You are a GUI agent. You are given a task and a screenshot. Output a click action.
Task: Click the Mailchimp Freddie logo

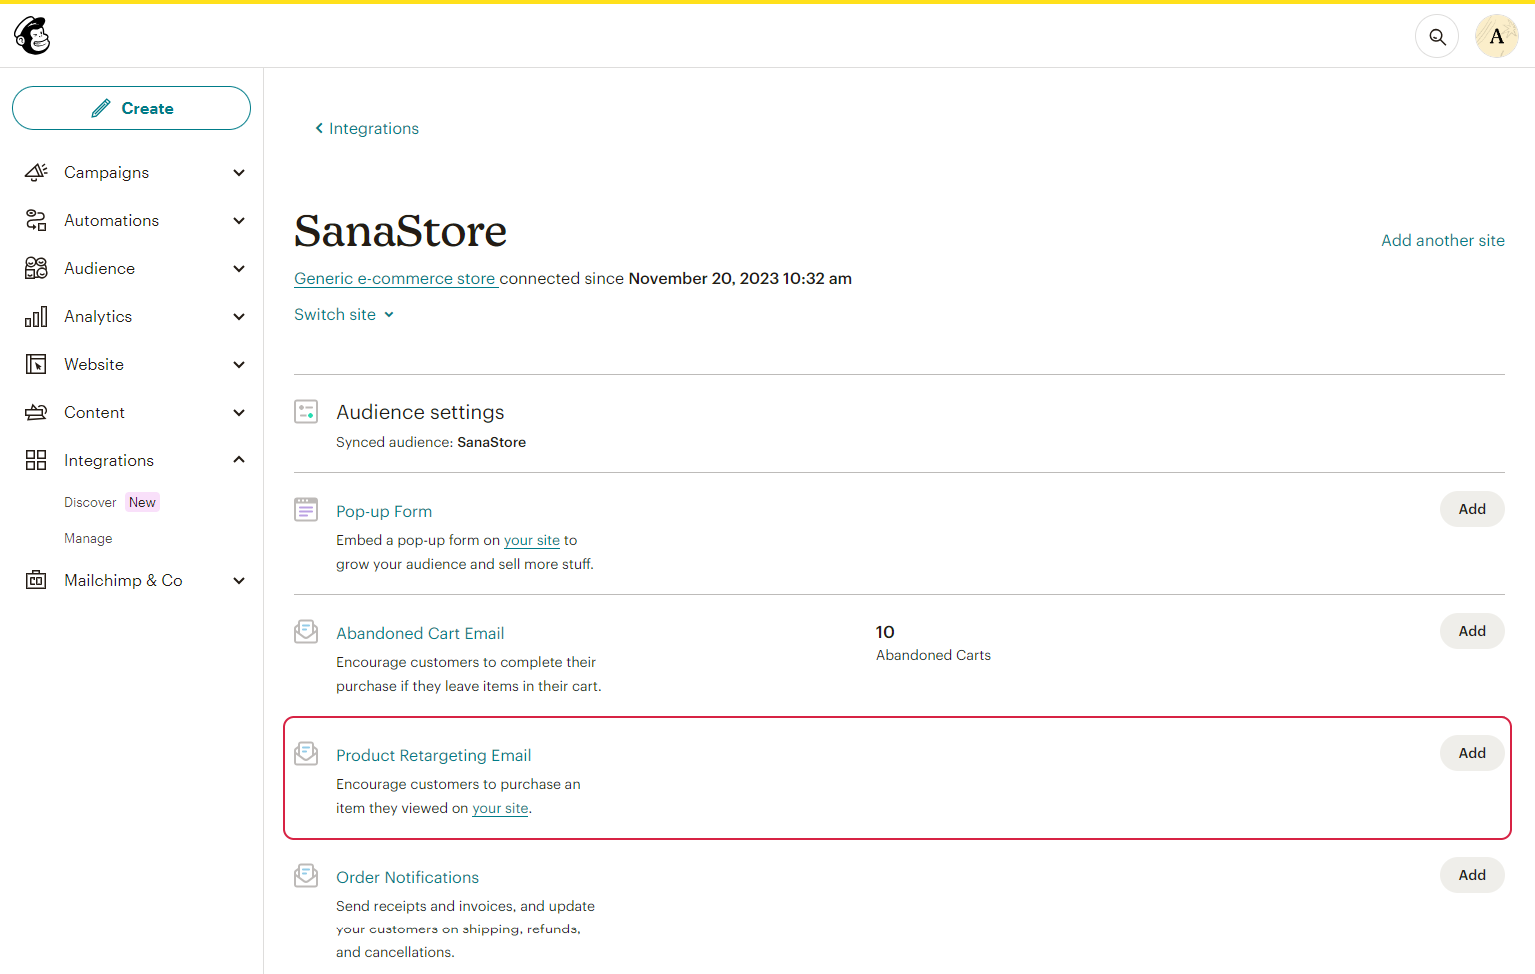(x=32, y=36)
